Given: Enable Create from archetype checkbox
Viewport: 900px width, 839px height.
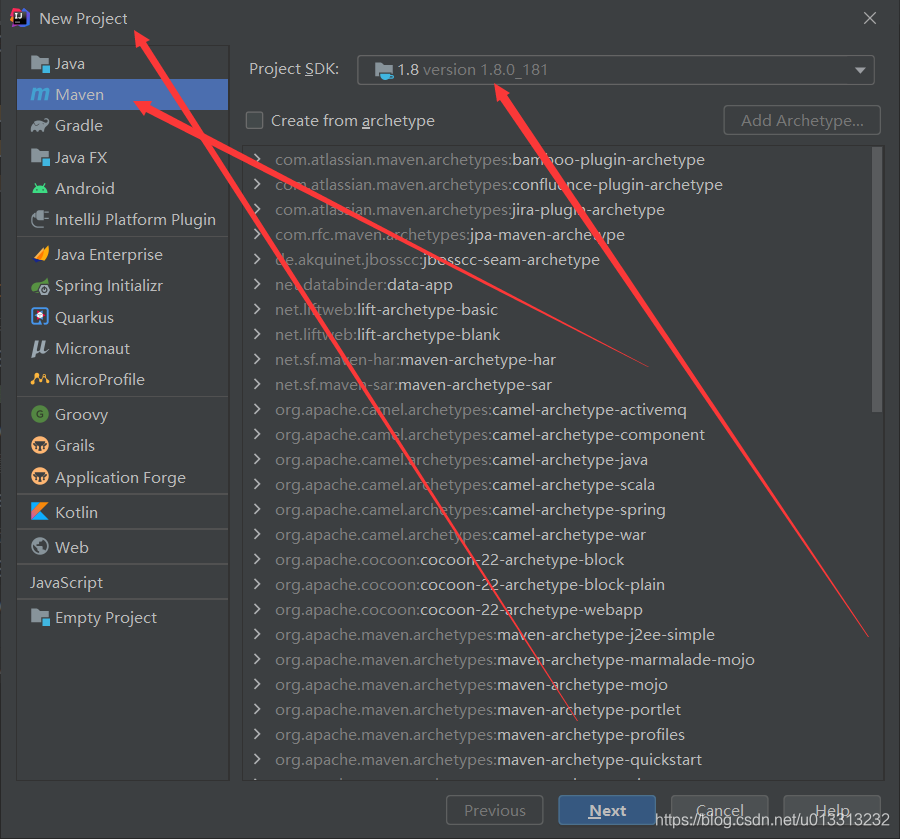Looking at the screenshot, I should (254, 121).
